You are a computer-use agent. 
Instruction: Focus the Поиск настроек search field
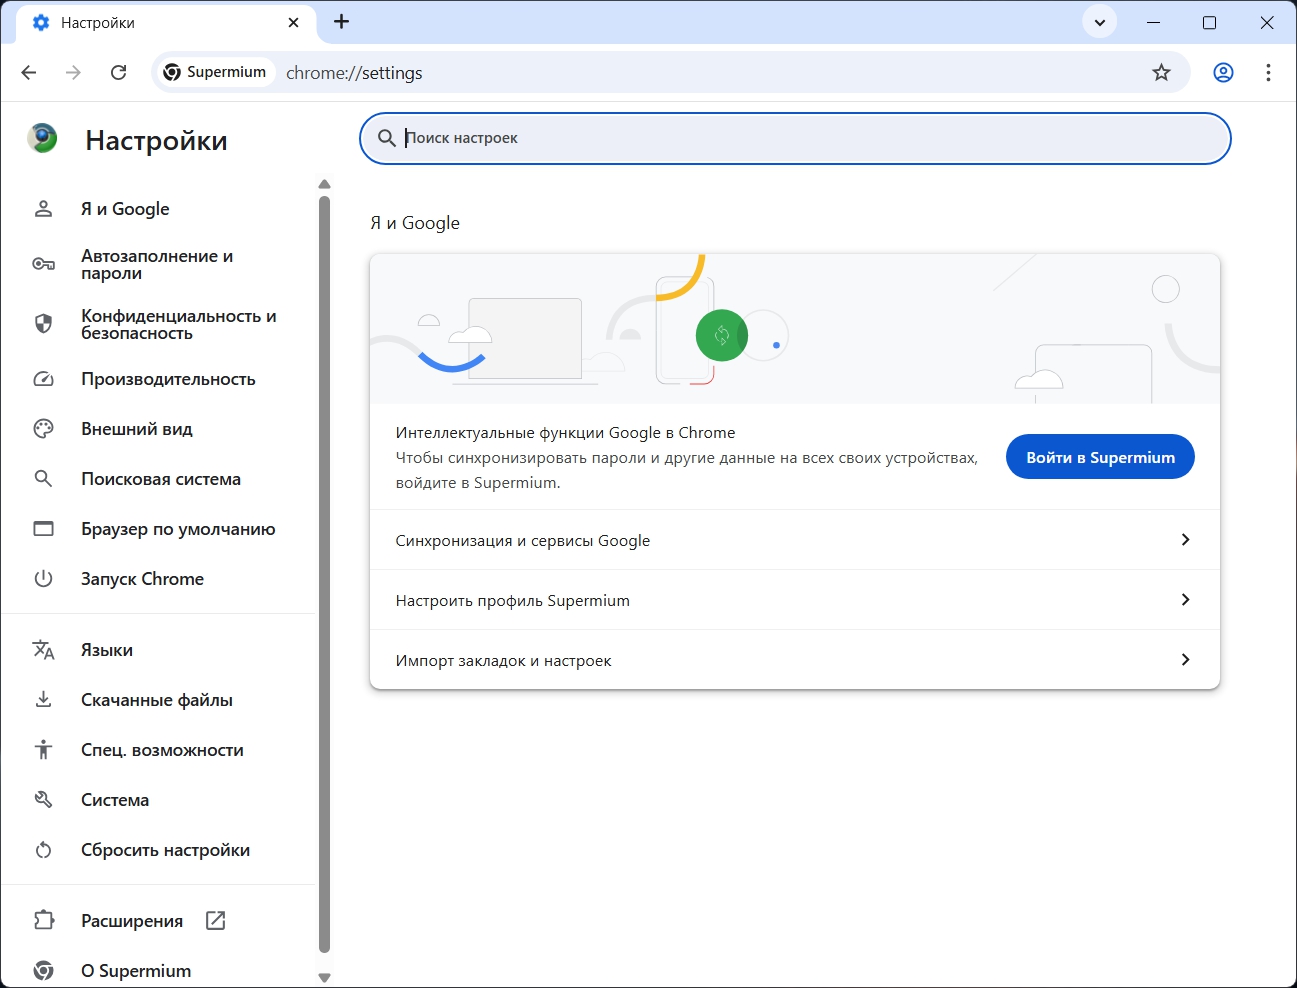[795, 138]
